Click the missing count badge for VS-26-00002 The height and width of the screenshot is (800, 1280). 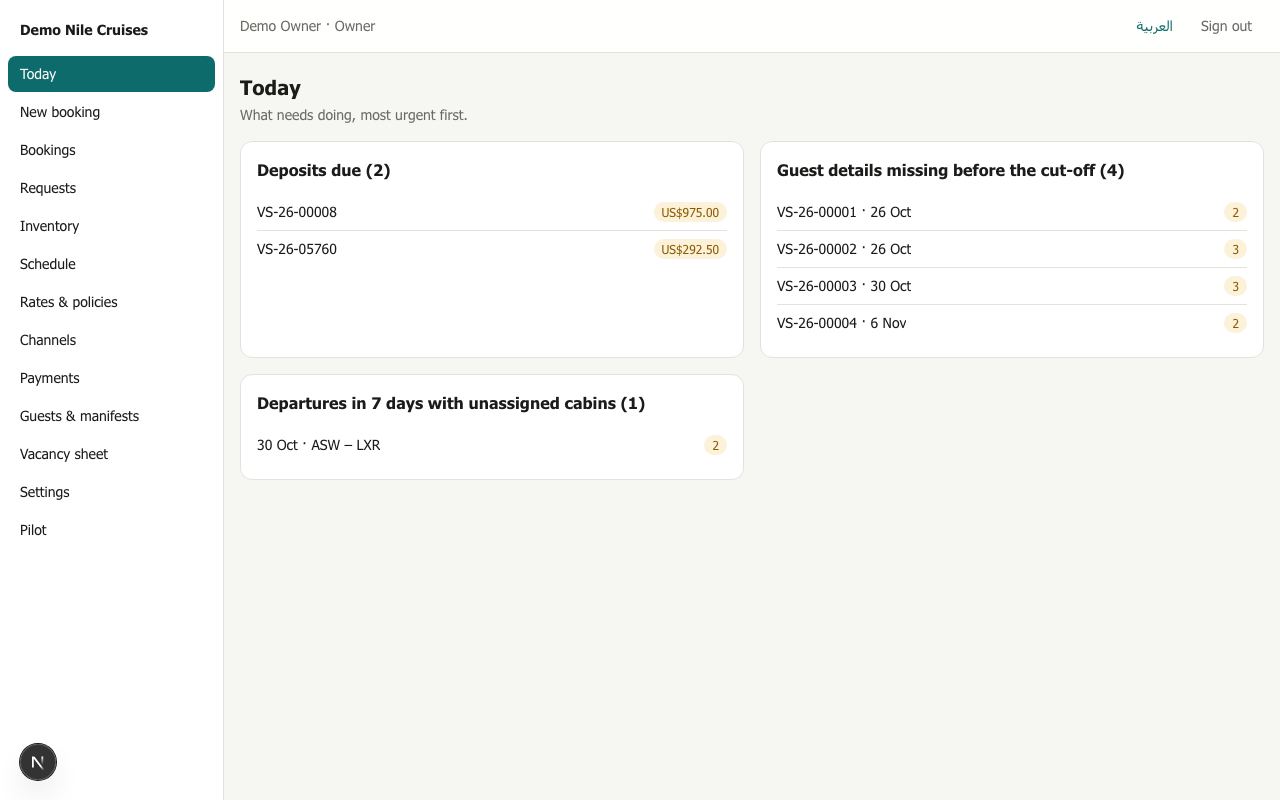click(x=1235, y=249)
